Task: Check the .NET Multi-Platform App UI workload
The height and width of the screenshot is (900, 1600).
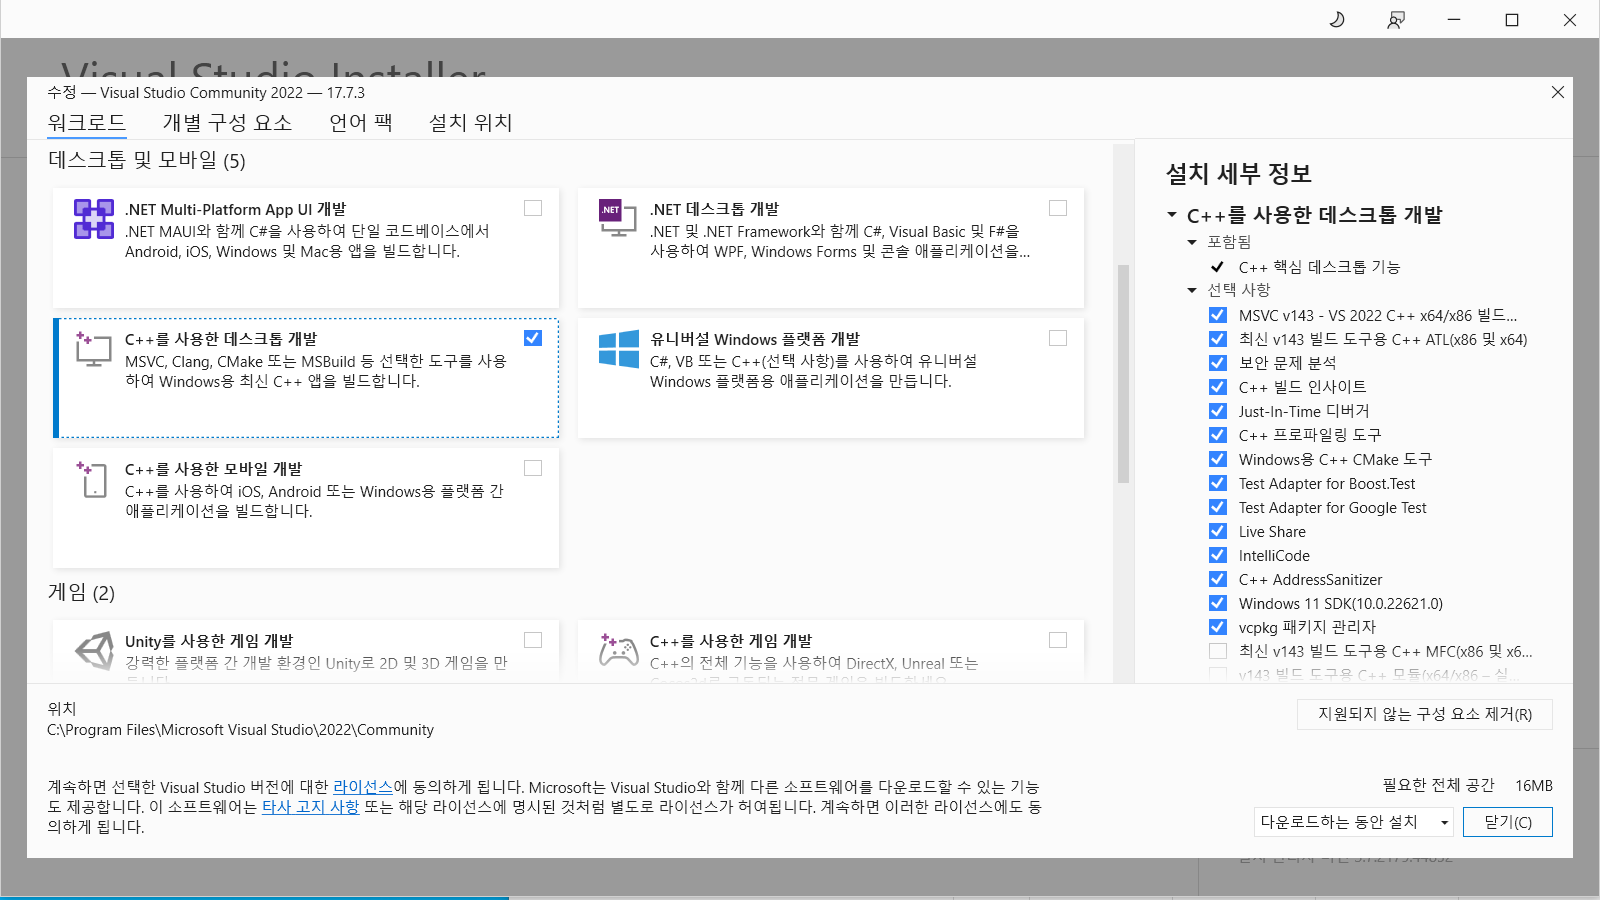Action: (533, 208)
